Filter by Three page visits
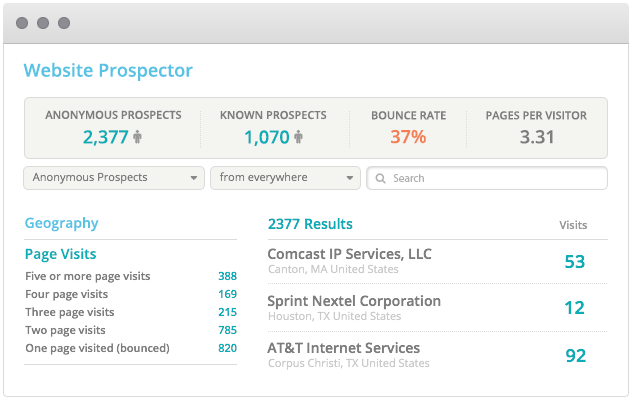 [x=70, y=312]
